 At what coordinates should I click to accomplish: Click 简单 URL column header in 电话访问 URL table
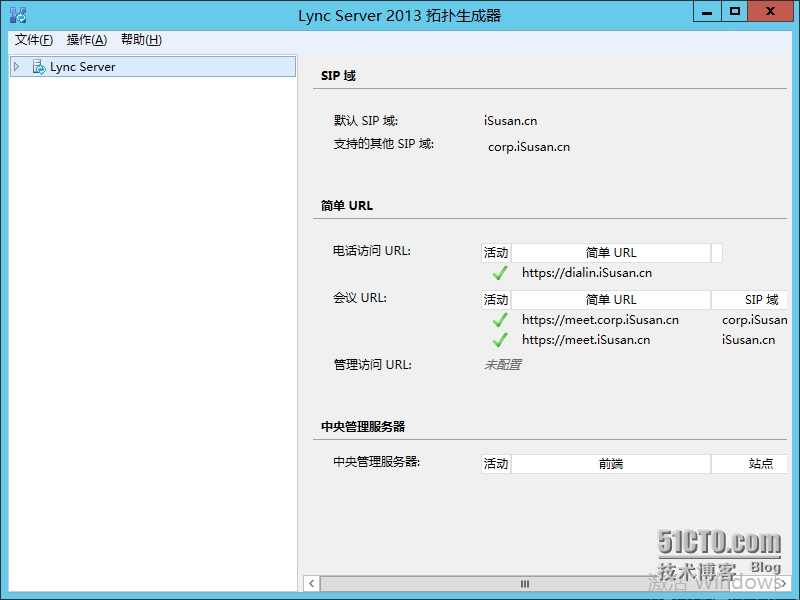611,253
